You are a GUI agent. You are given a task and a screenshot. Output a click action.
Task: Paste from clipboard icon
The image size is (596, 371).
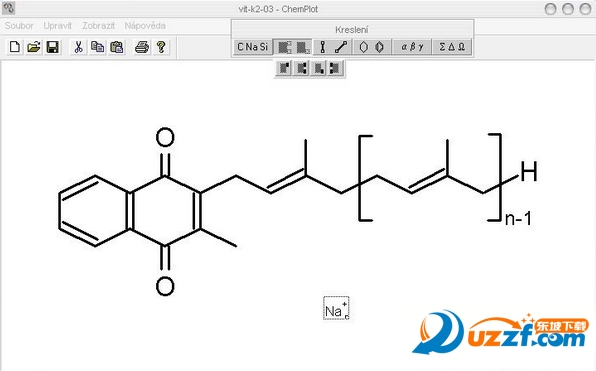tap(116, 47)
